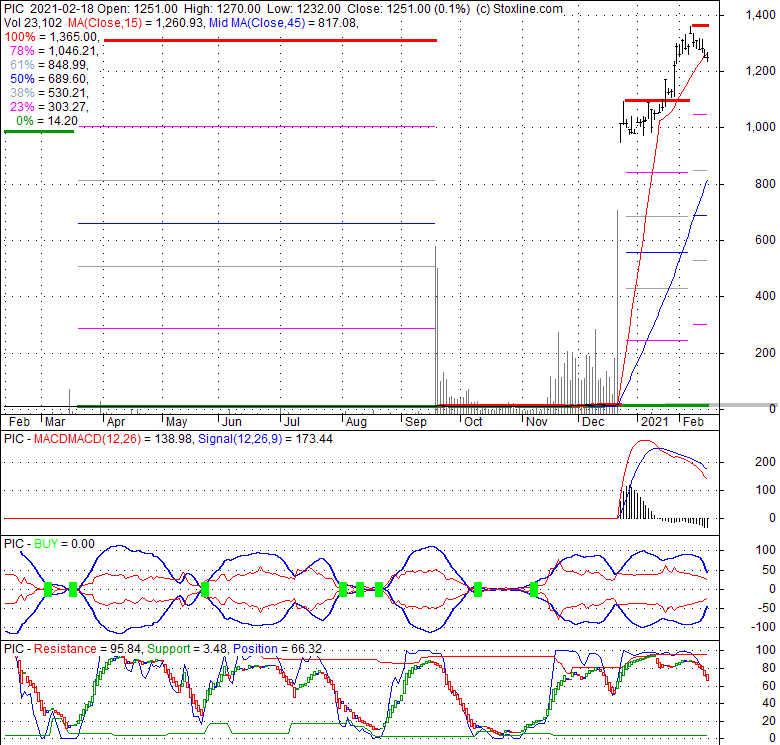Image resolution: width=780 pixels, height=745 pixels.
Task: Select the Mid MA(Close,45) legend label
Action: 257,23
